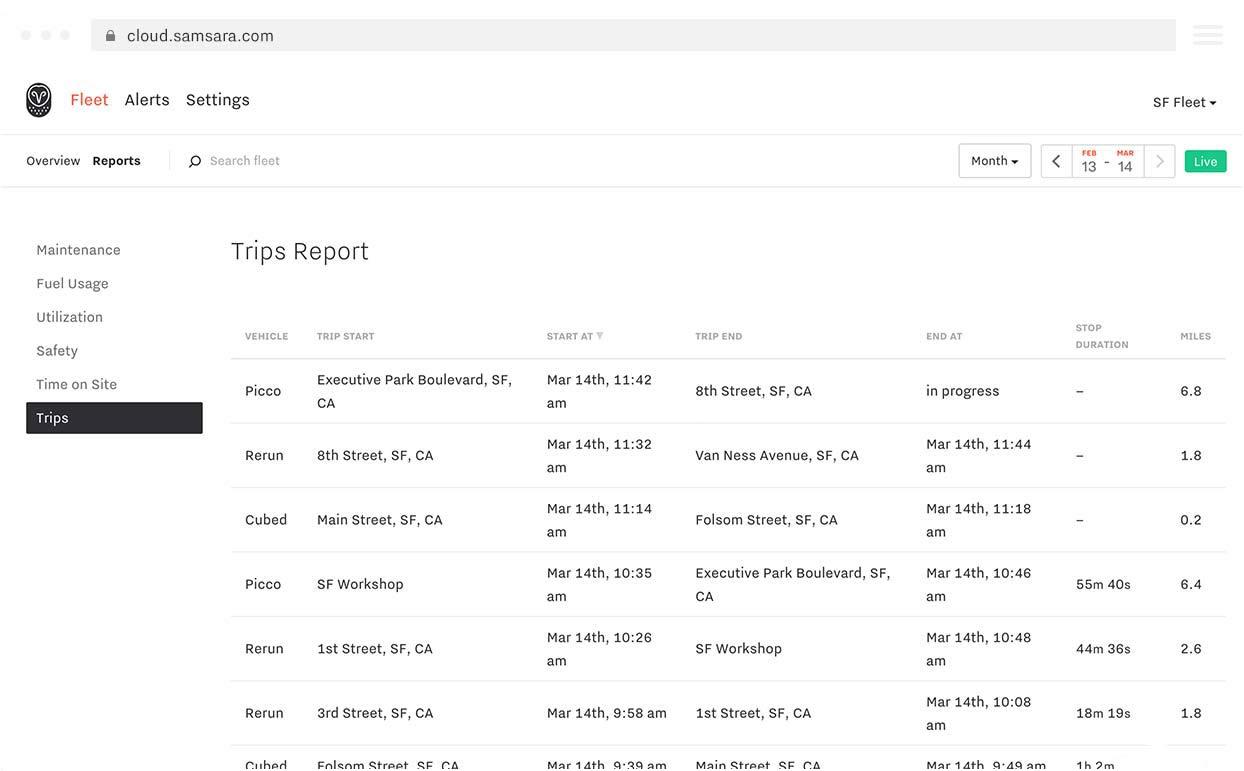
Task: Click the address bar lock icon
Action: [110, 35]
